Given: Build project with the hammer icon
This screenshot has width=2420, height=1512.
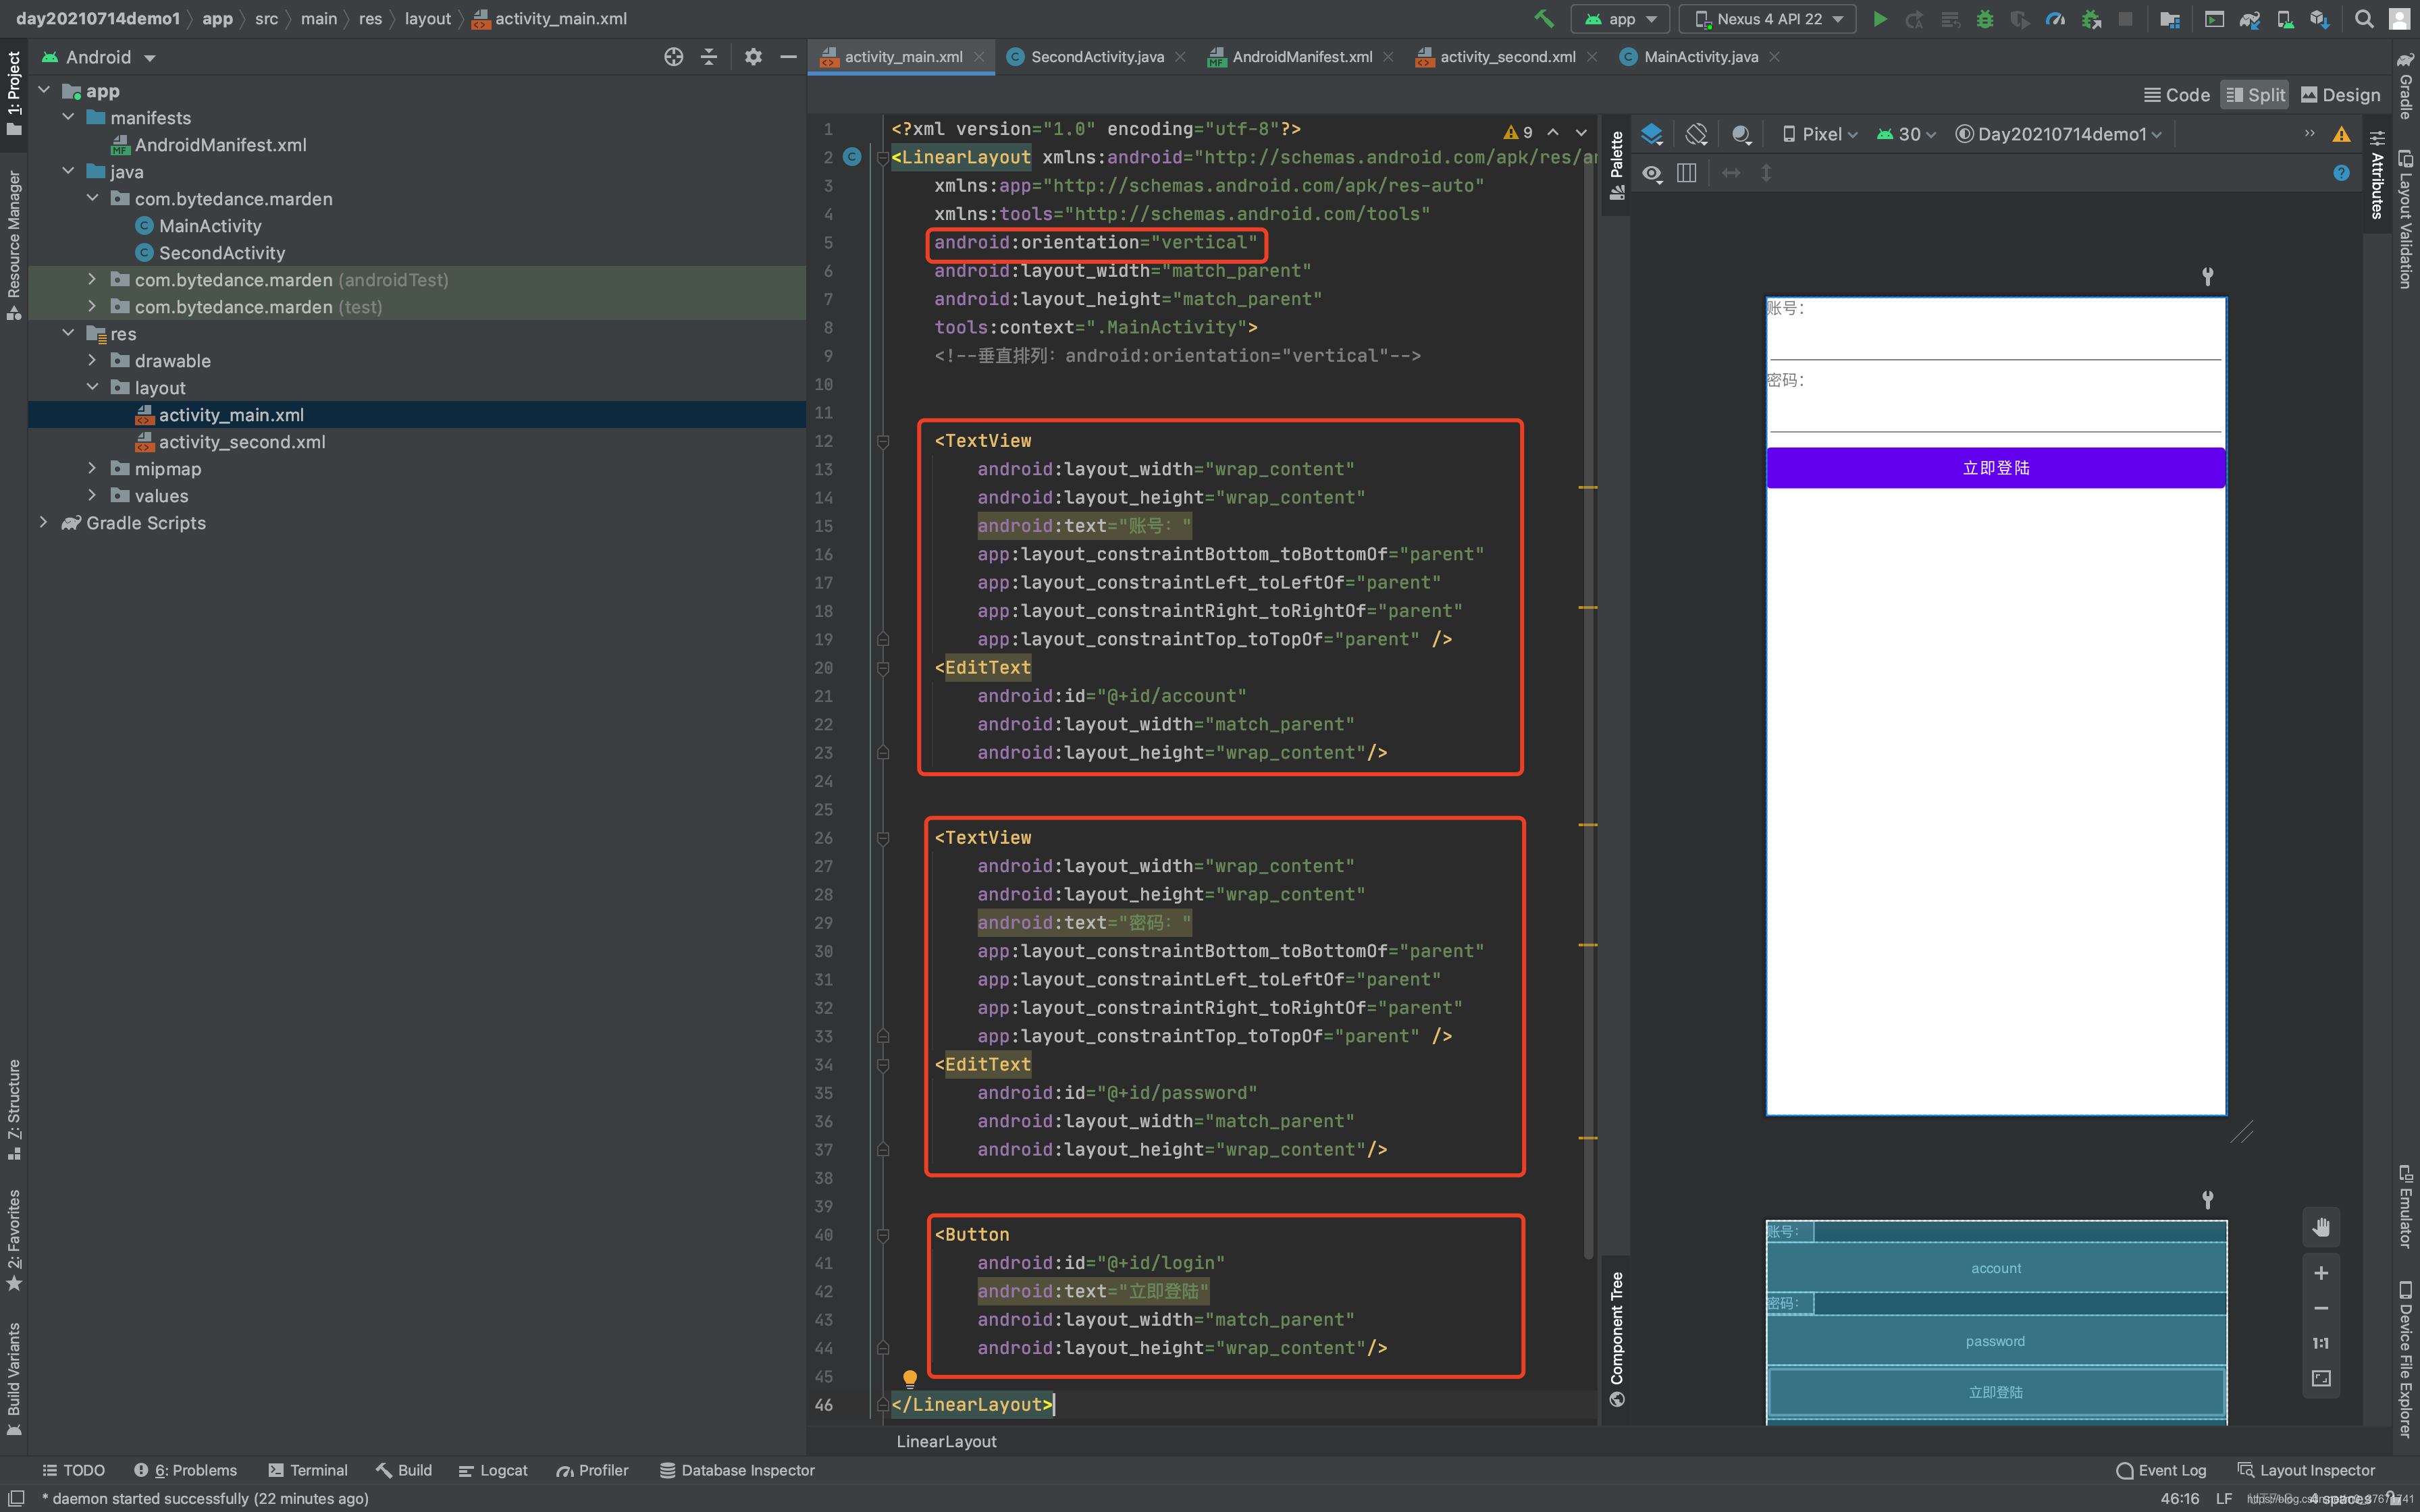Looking at the screenshot, I should tap(1544, 19).
